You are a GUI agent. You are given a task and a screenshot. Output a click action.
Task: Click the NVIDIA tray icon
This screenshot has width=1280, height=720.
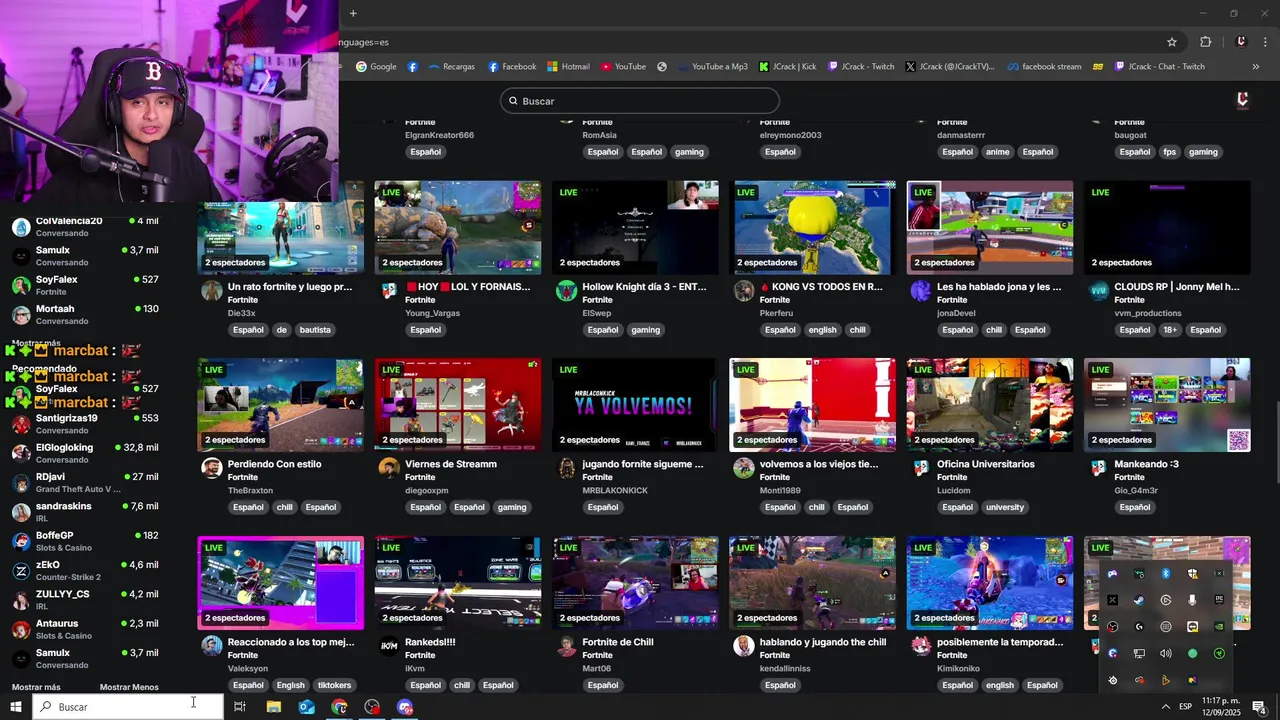(1219, 626)
